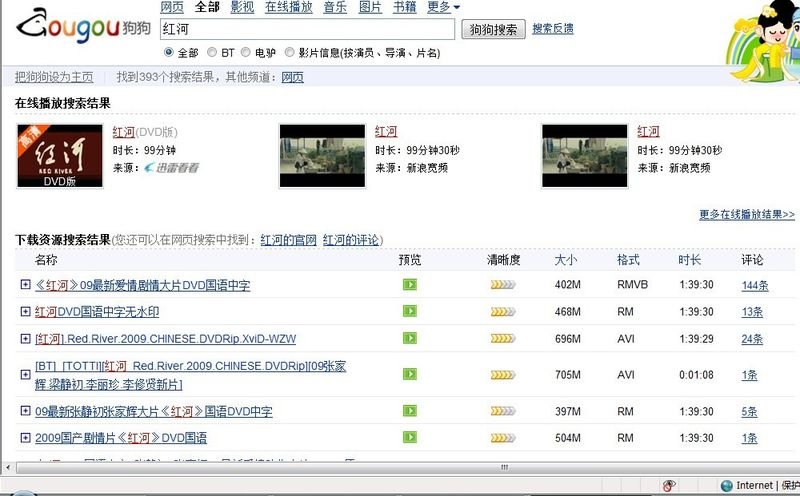Click the Internet zone globe icon
Viewport: 800px width, 496px height.
[x=727, y=485]
